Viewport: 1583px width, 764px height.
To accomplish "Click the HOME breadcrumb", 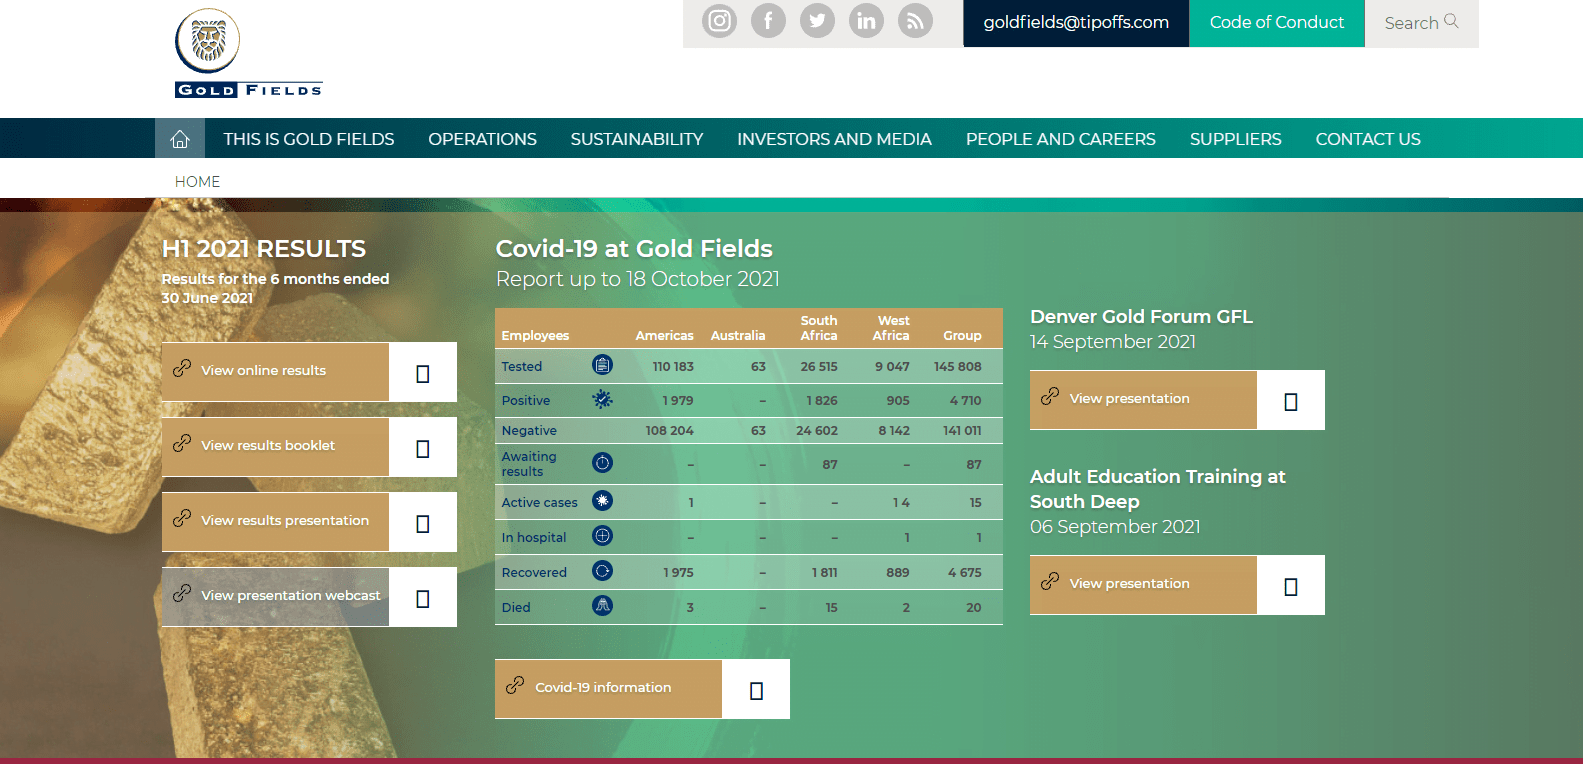I will [x=197, y=181].
